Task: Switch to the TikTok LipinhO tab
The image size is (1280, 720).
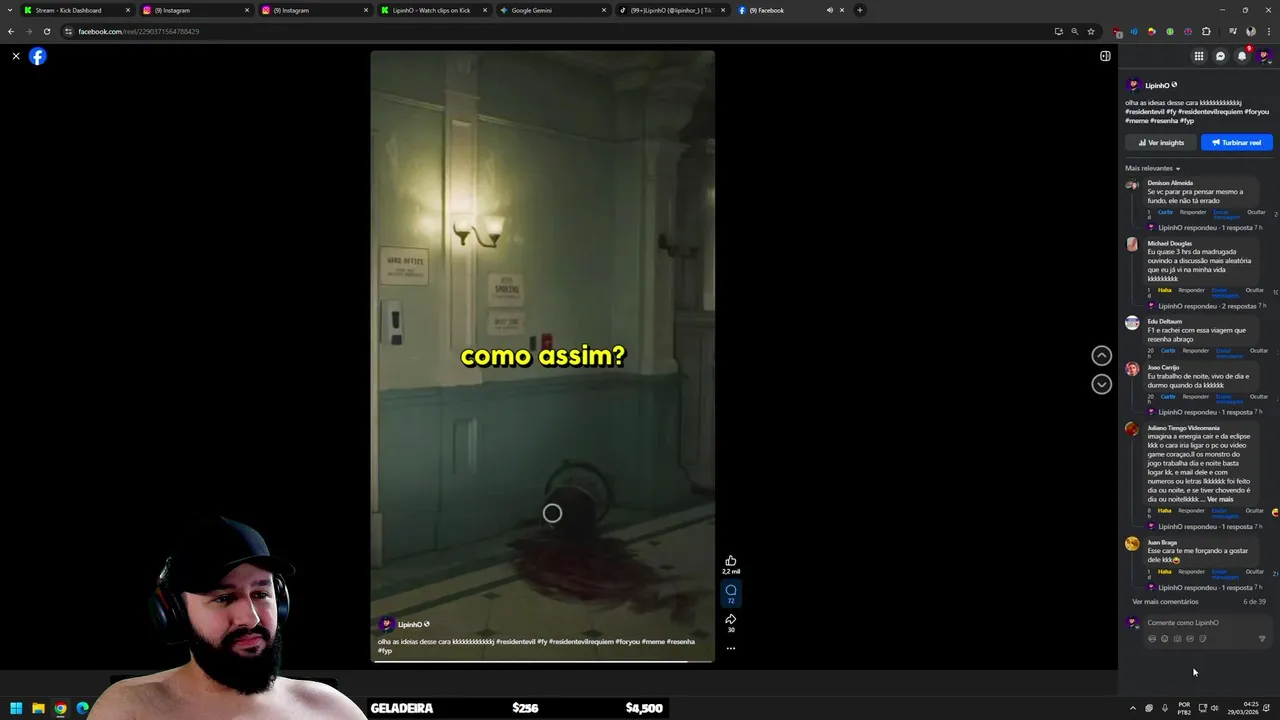Action: tap(671, 10)
